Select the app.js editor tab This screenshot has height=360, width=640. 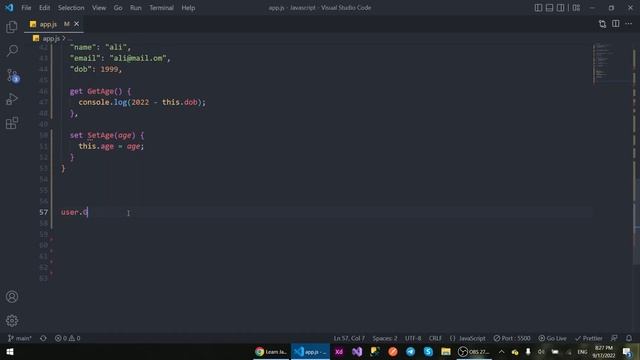pyautogui.click(x=54, y=24)
